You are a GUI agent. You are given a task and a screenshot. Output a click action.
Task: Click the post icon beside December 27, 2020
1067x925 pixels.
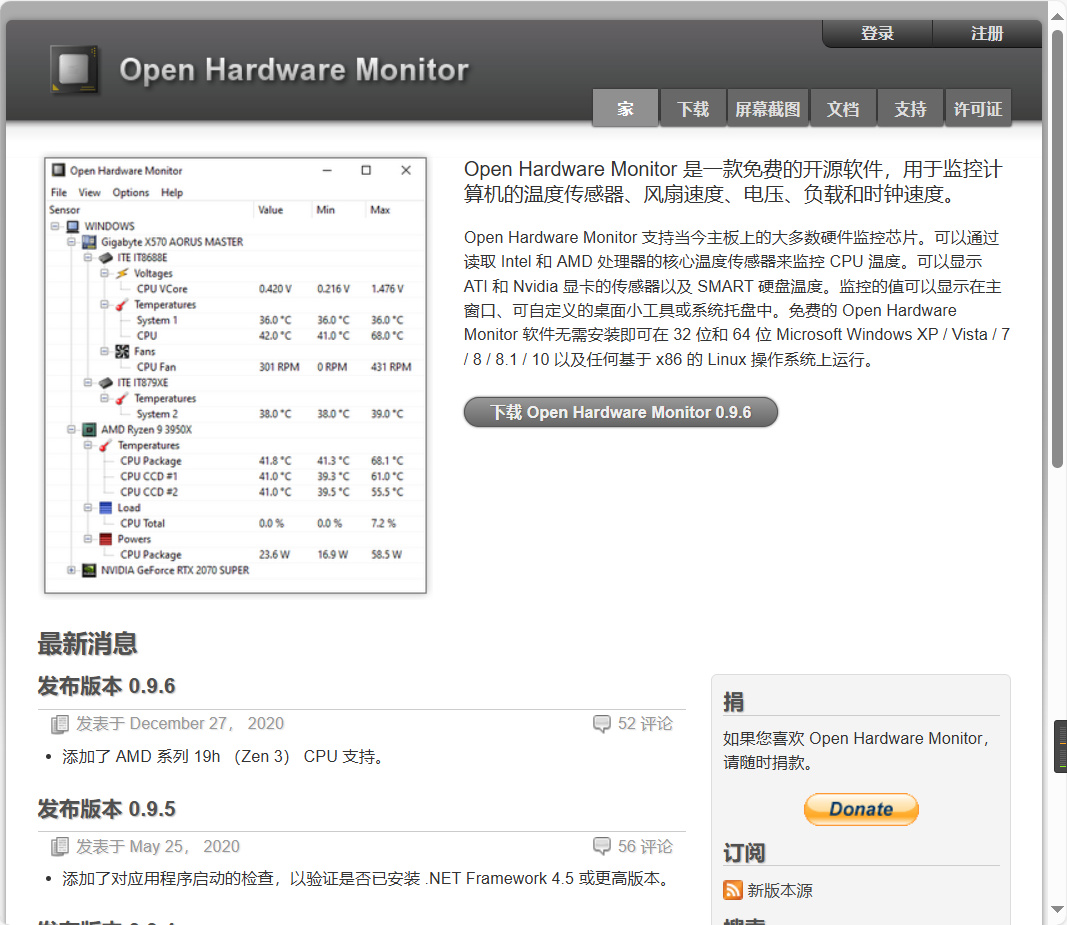[60, 724]
